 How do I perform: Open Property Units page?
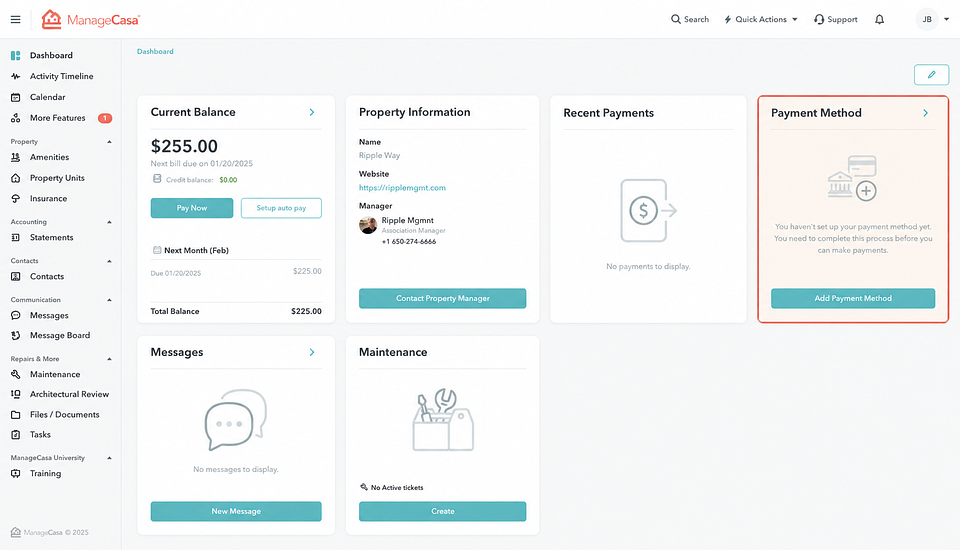pos(57,178)
